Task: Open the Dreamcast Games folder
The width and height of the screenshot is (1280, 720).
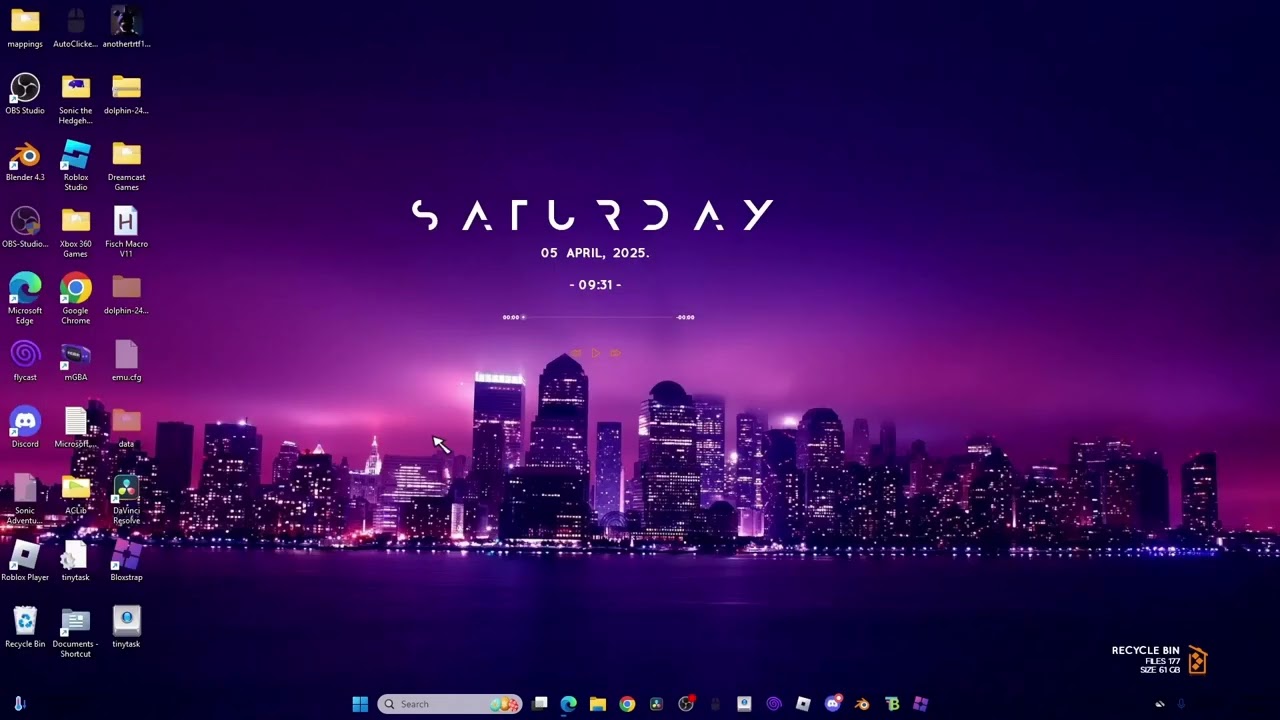Action: (x=126, y=166)
